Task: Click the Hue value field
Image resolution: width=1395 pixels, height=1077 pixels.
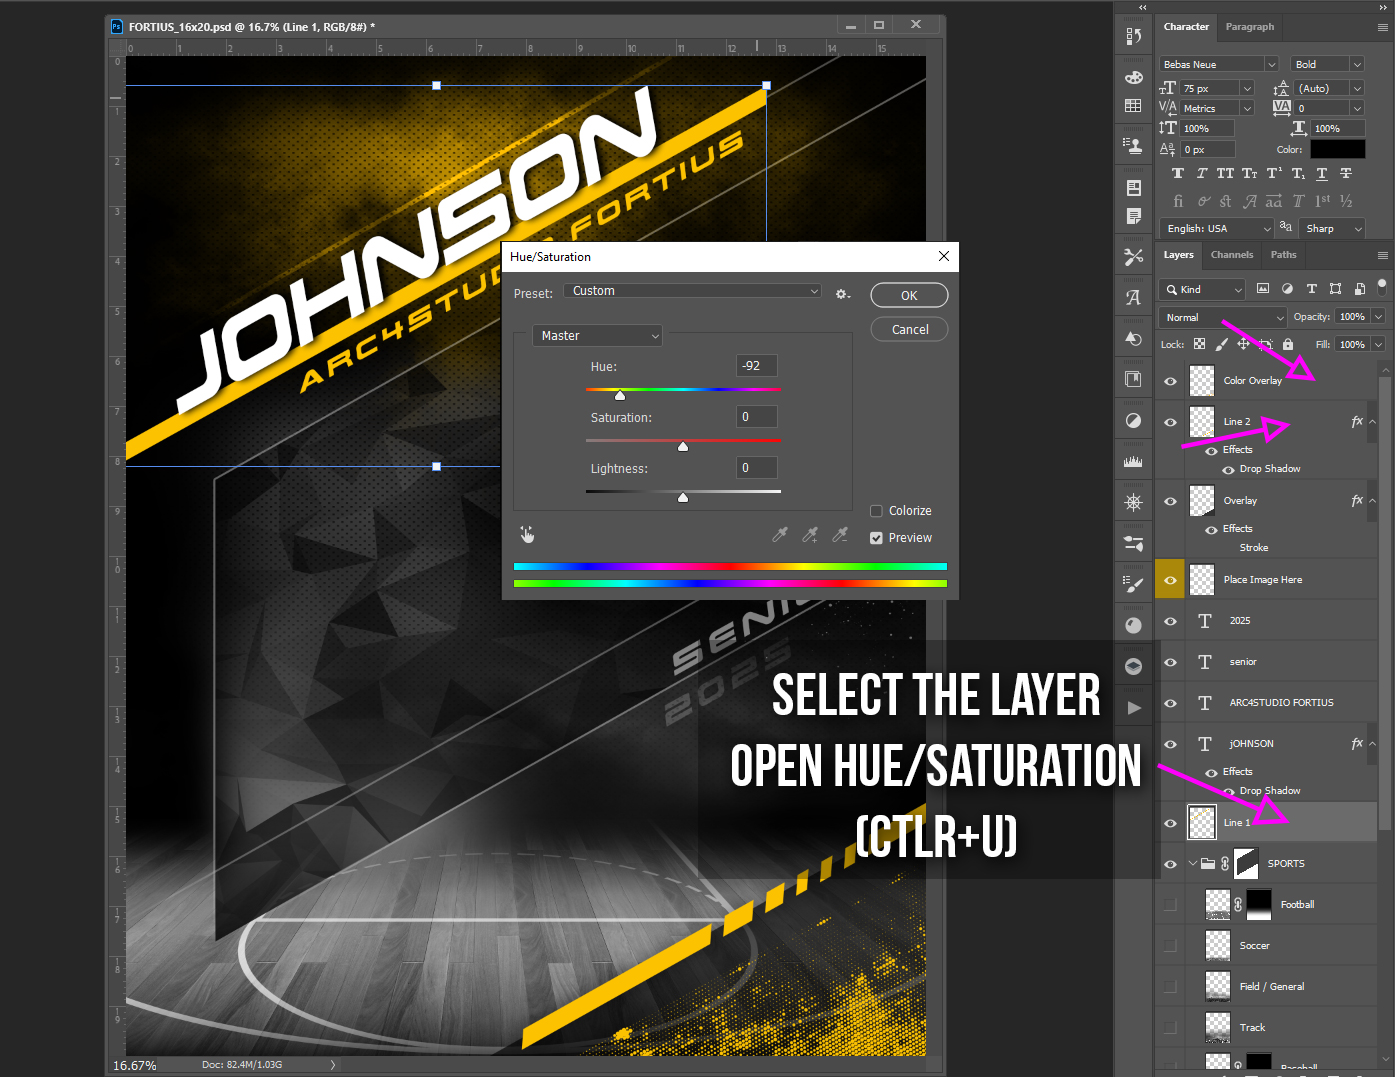Action: click(757, 366)
